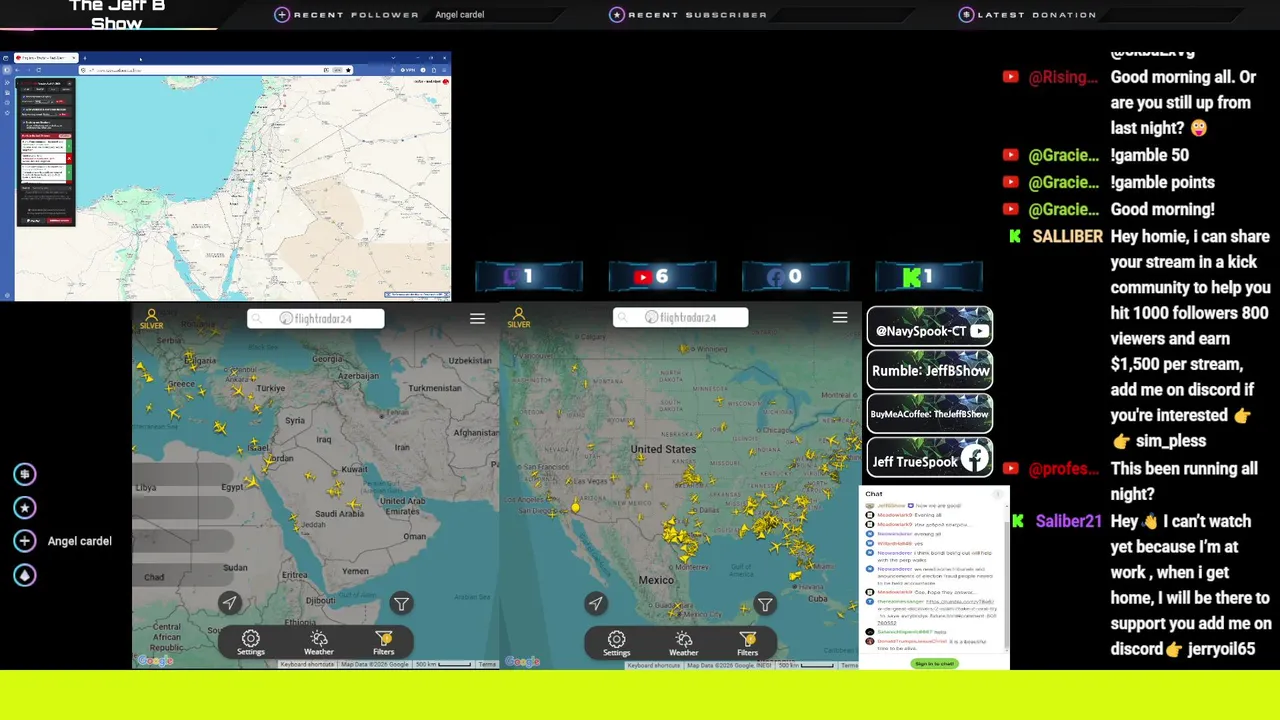Click the Kick viewer counter badge
Screen dimensions: 1280x720
tap(929, 277)
